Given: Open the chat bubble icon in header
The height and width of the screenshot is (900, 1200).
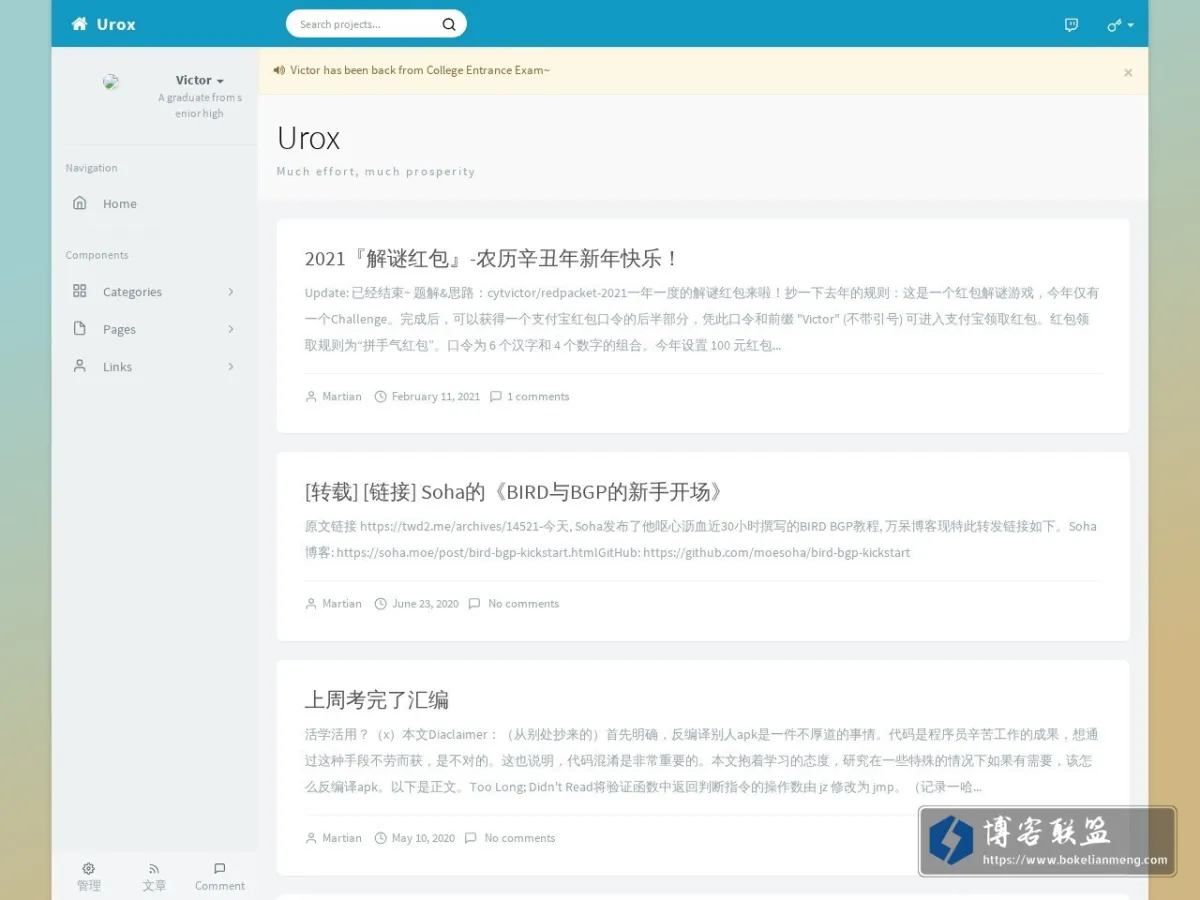Looking at the screenshot, I should point(1071,24).
